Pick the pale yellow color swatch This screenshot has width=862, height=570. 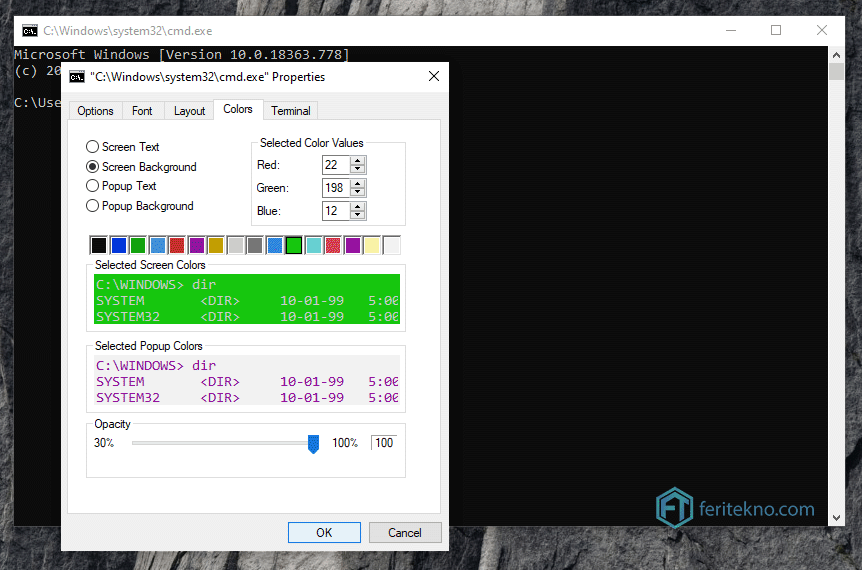click(372, 245)
